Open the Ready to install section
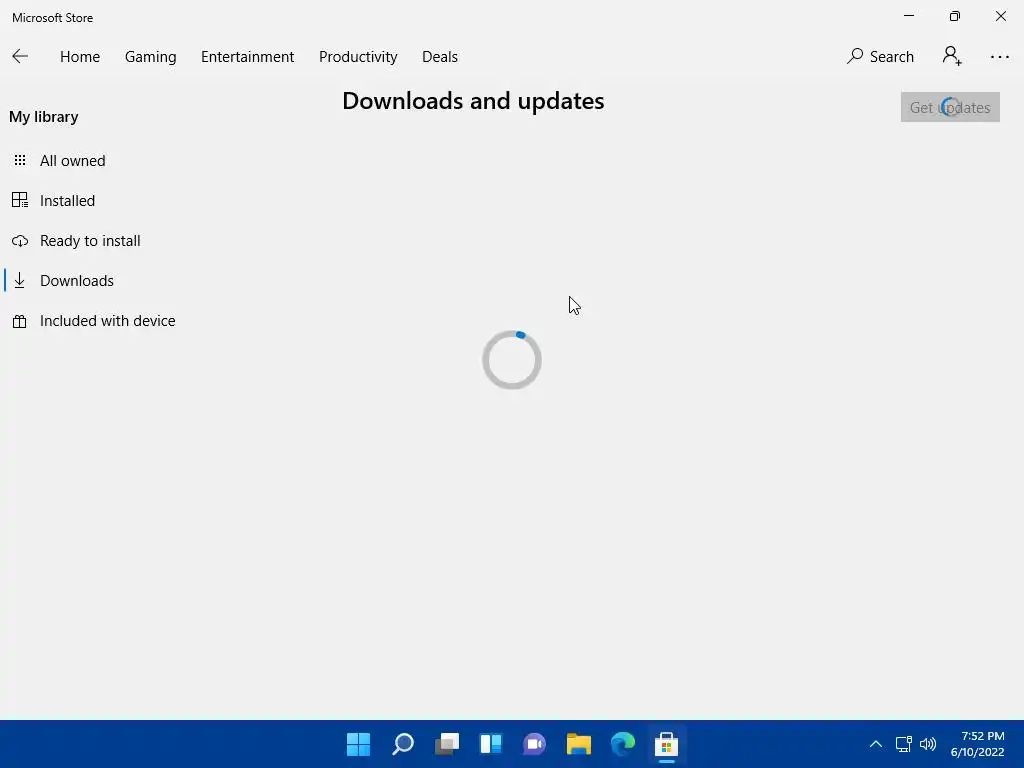1024x768 pixels. tap(90, 241)
